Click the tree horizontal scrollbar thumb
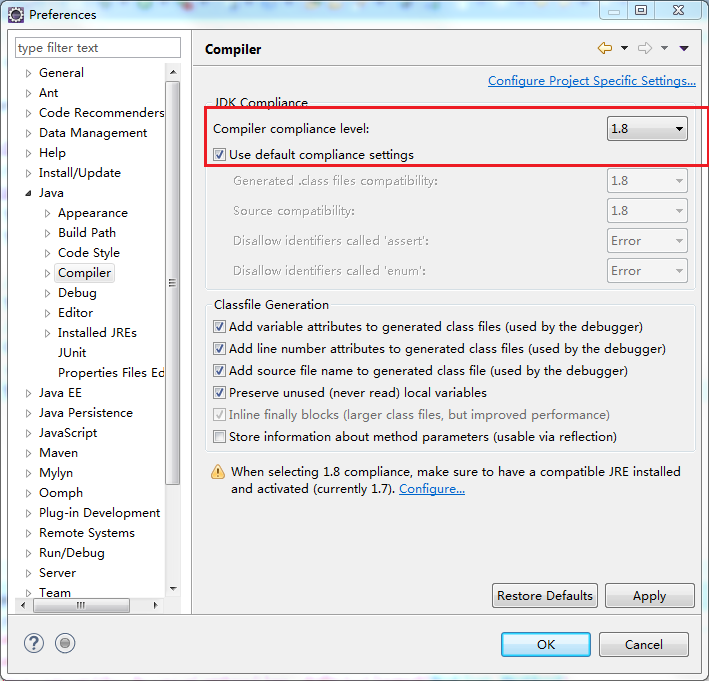Screen dimensions: 709x681 pyautogui.click(x=81, y=605)
